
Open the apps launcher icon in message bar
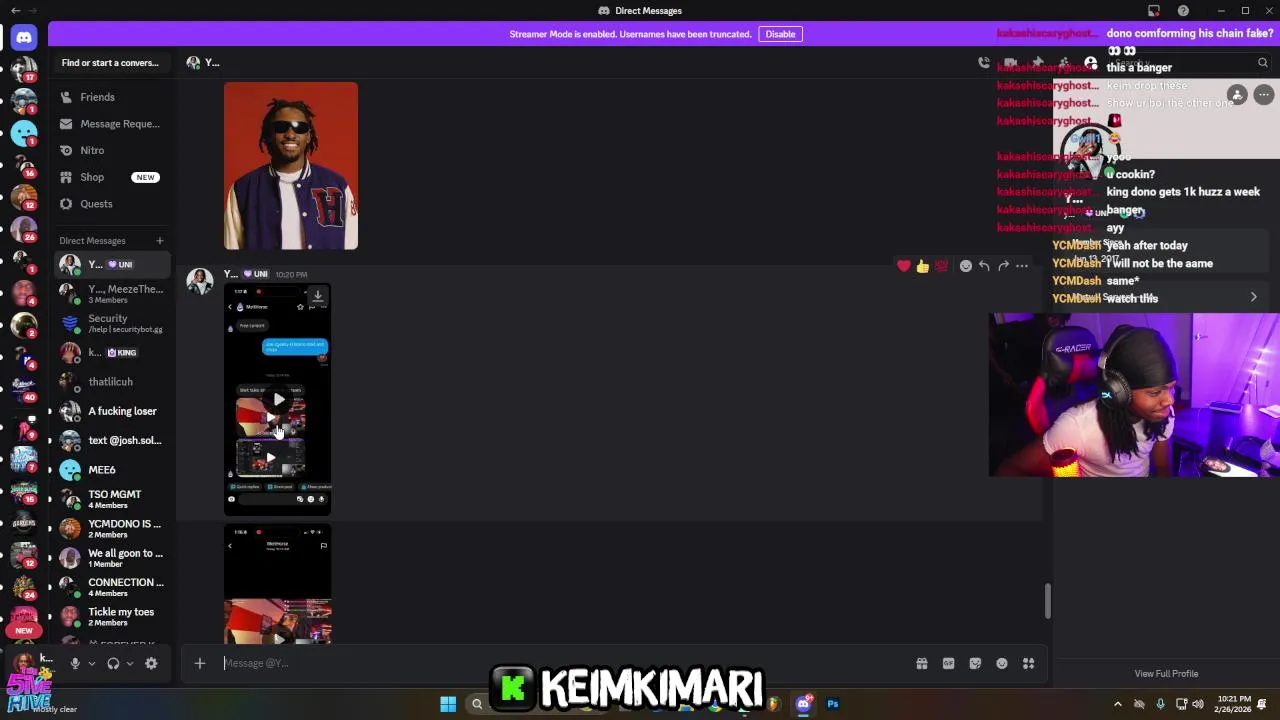click(x=1028, y=663)
